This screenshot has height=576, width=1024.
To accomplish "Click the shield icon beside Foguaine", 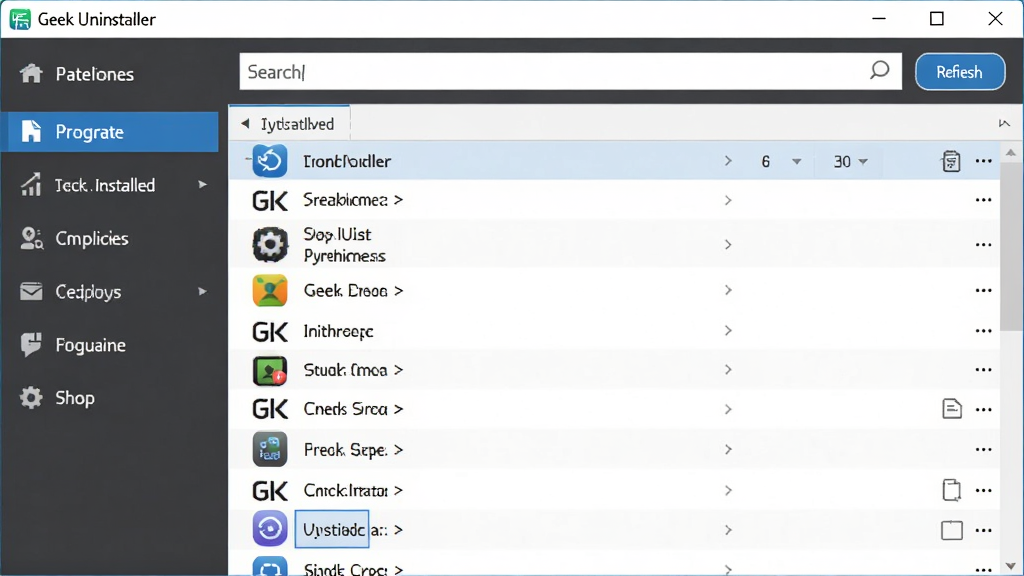I will pos(31,344).
